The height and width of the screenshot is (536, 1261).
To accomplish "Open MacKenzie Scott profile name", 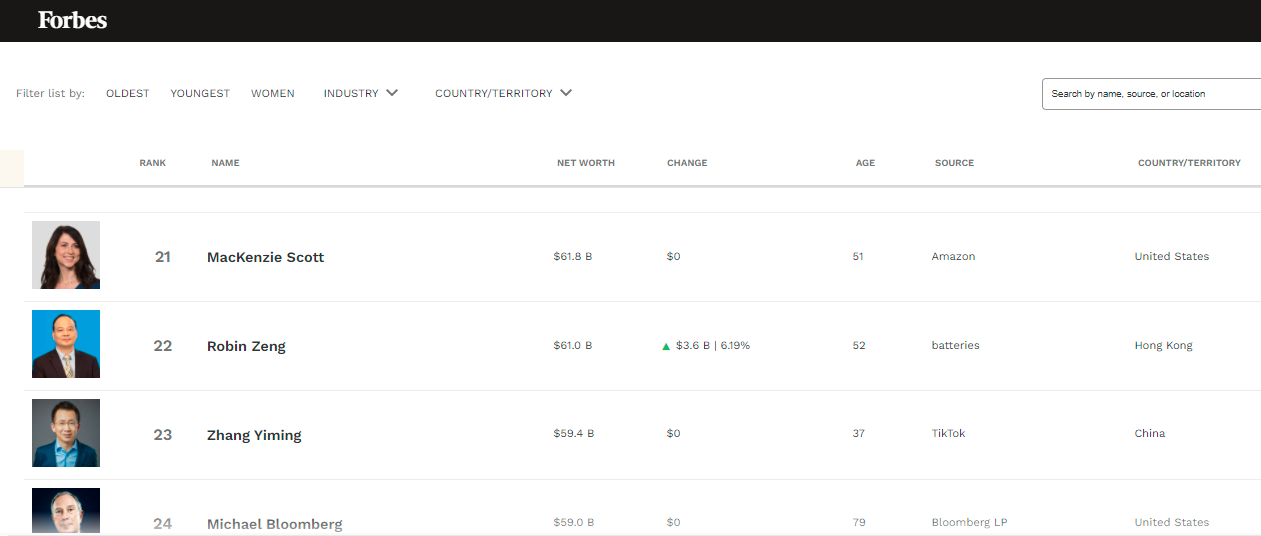I will click(265, 257).
